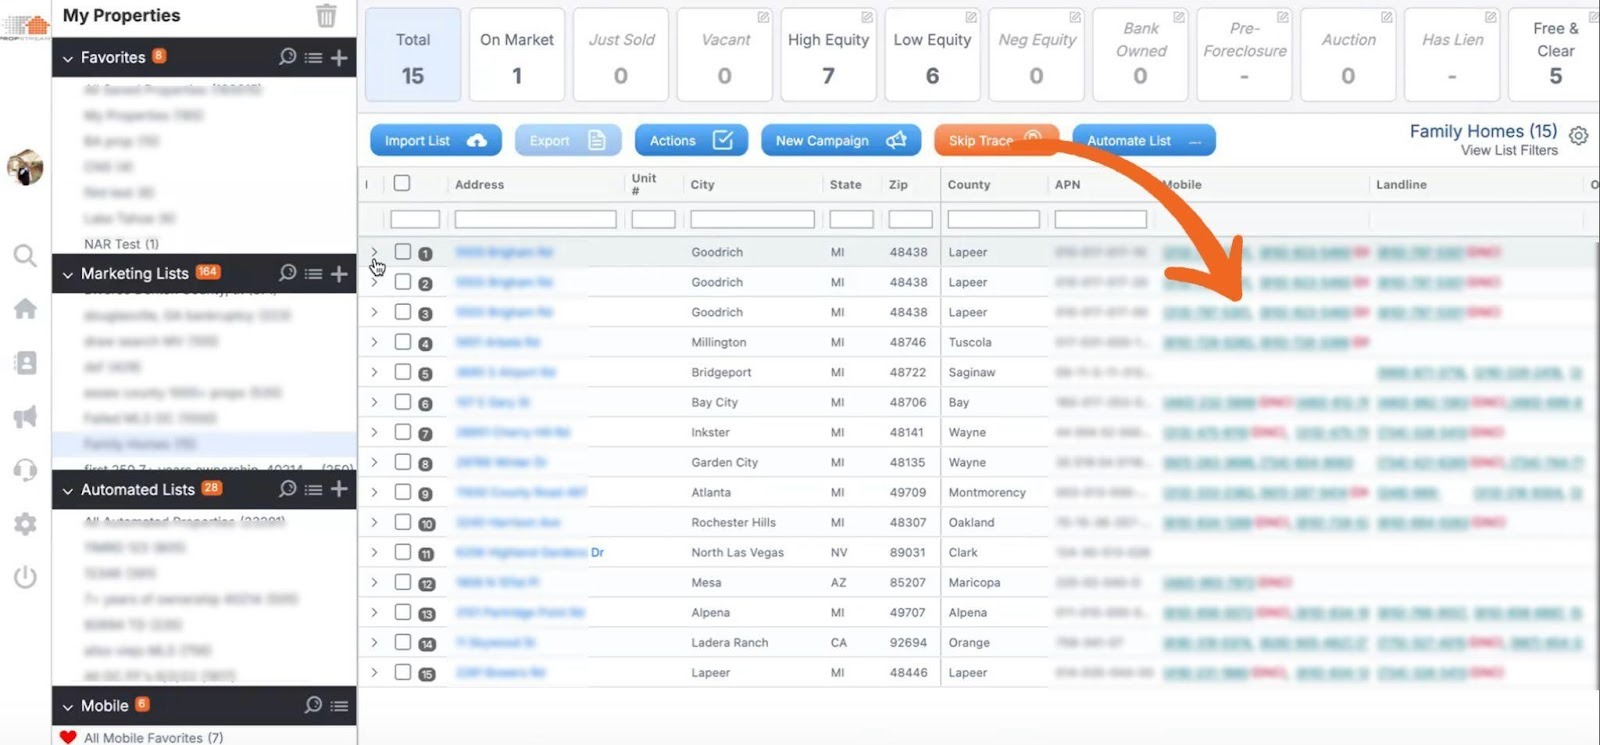Screen dimensions: 1600x745
Task: Switch to the On Market tab
Action: (516, 55)
